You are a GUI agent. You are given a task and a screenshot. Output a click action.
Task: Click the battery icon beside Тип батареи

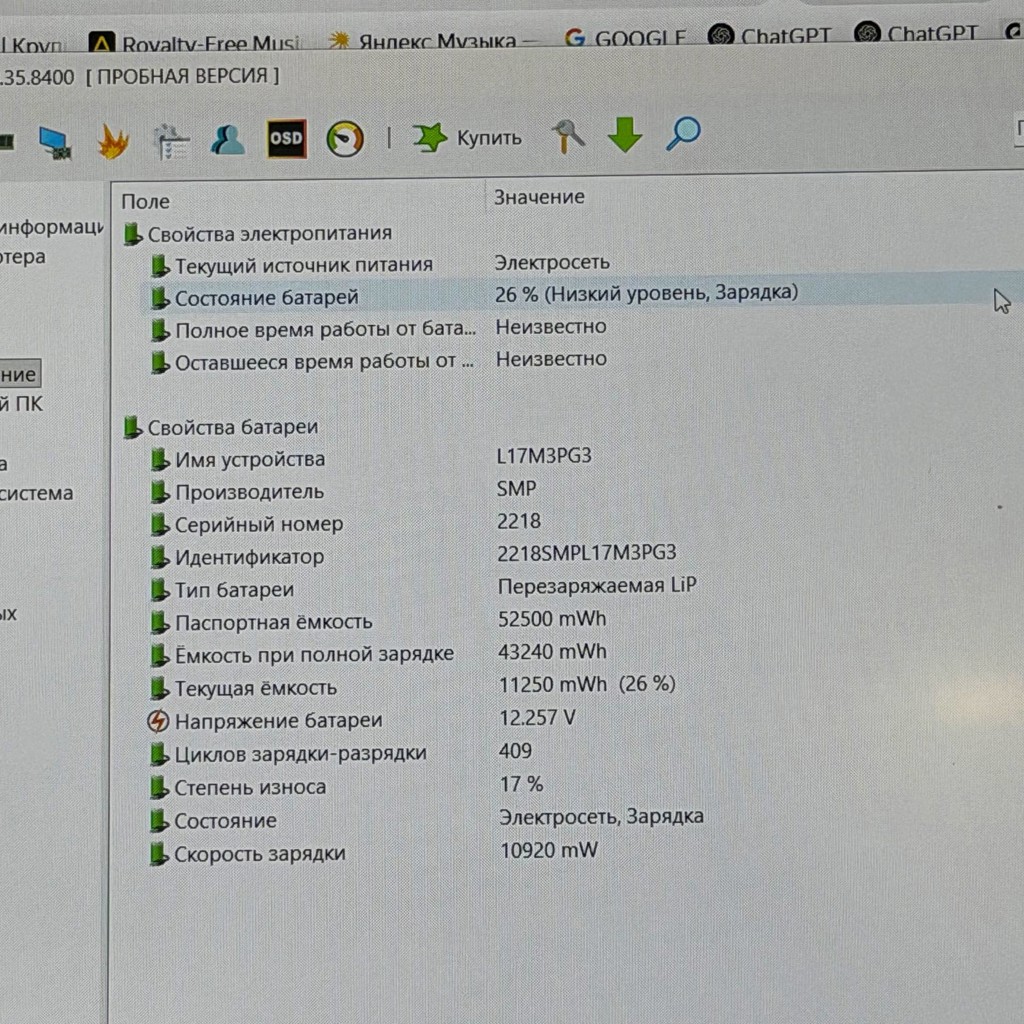pos(158,589)
